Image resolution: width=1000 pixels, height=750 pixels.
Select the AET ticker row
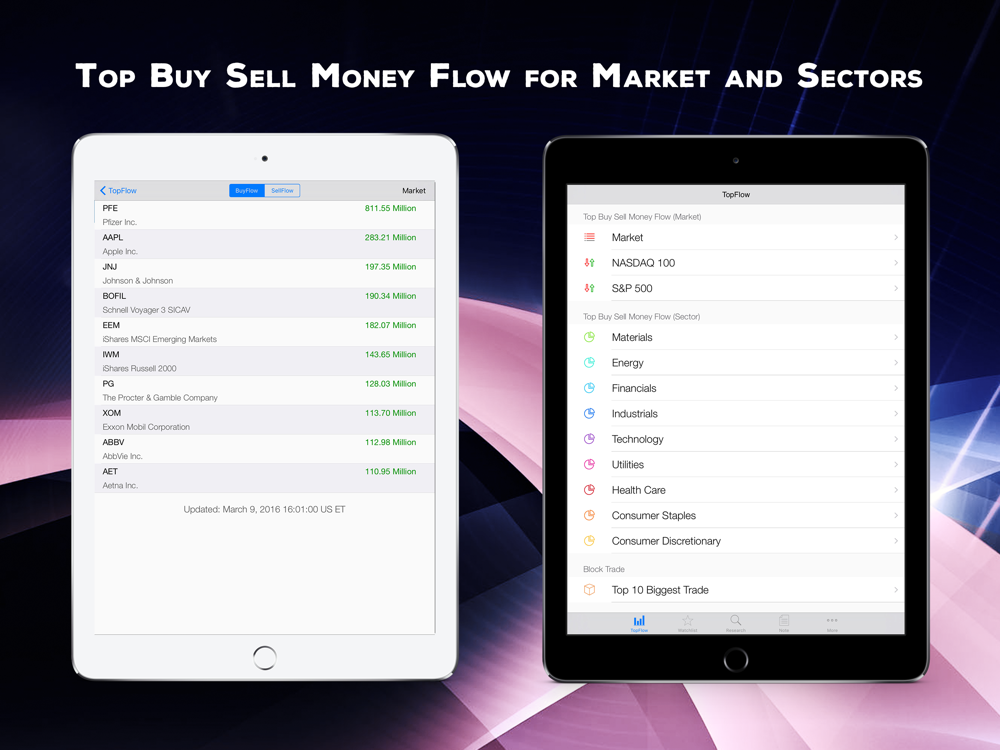coord(265,478)
